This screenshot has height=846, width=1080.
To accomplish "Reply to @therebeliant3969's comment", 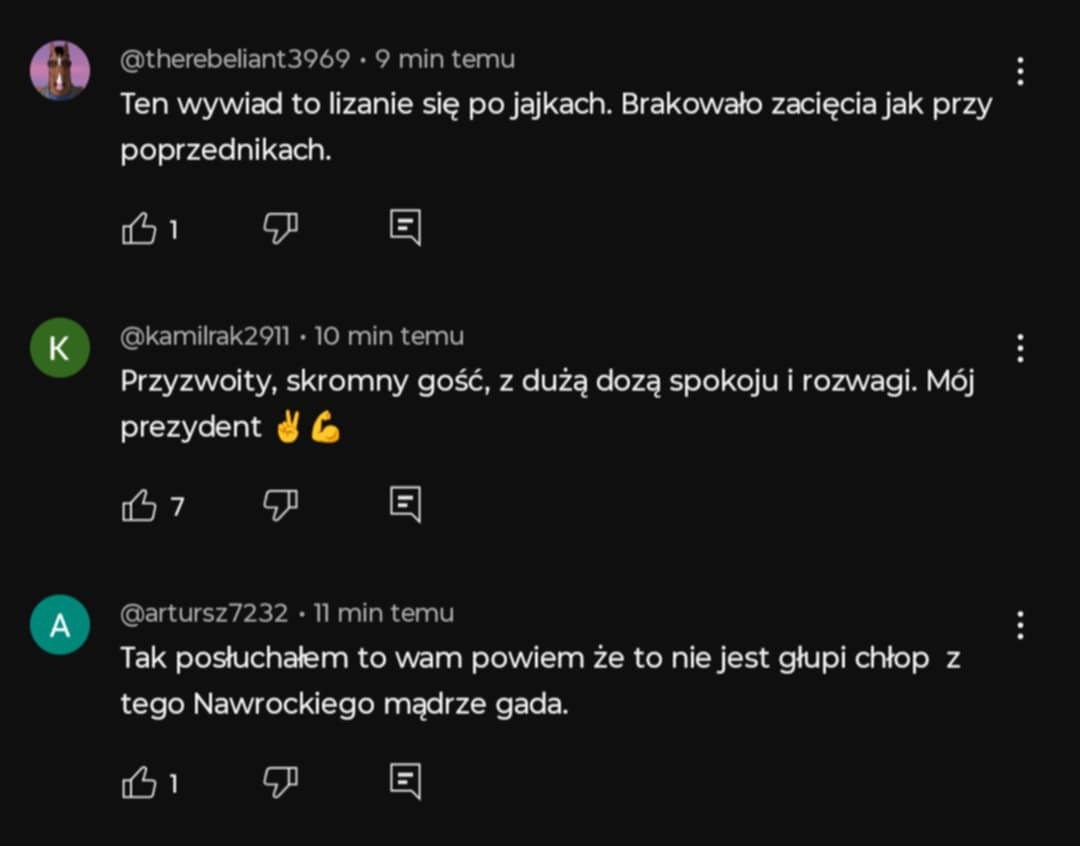I will (405, 229).
